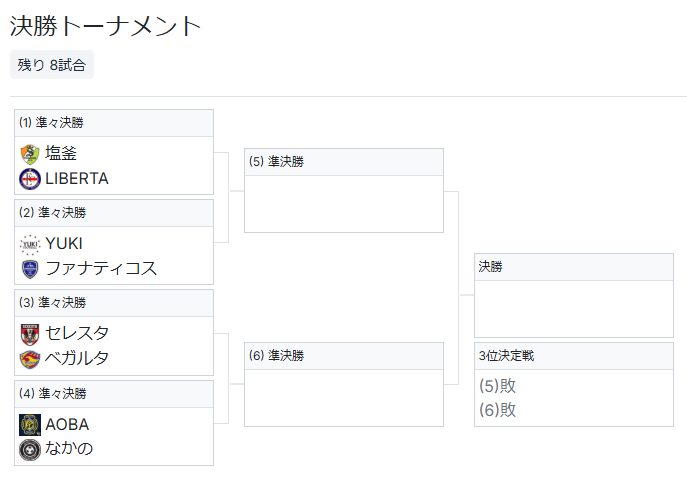
Task: Open the (5) 準決勝 match box
Action: pyautogui.click(x=343, y=191)
